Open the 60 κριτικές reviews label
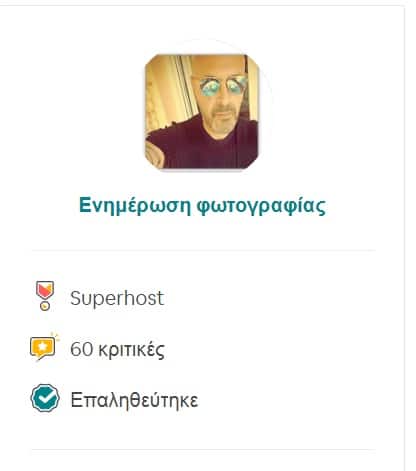Image resolution: width=416 pixels, height=471 pixels. click(117, 349)
